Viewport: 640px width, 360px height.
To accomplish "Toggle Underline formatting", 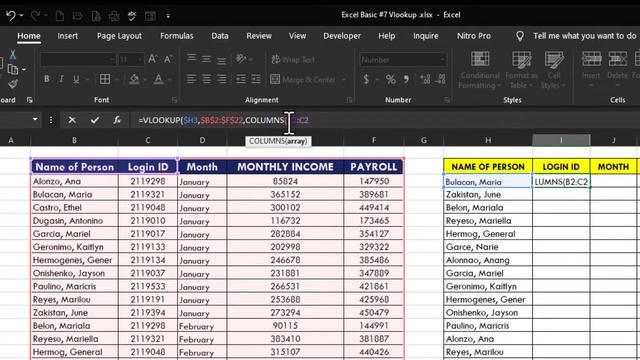I will [76, 79].
